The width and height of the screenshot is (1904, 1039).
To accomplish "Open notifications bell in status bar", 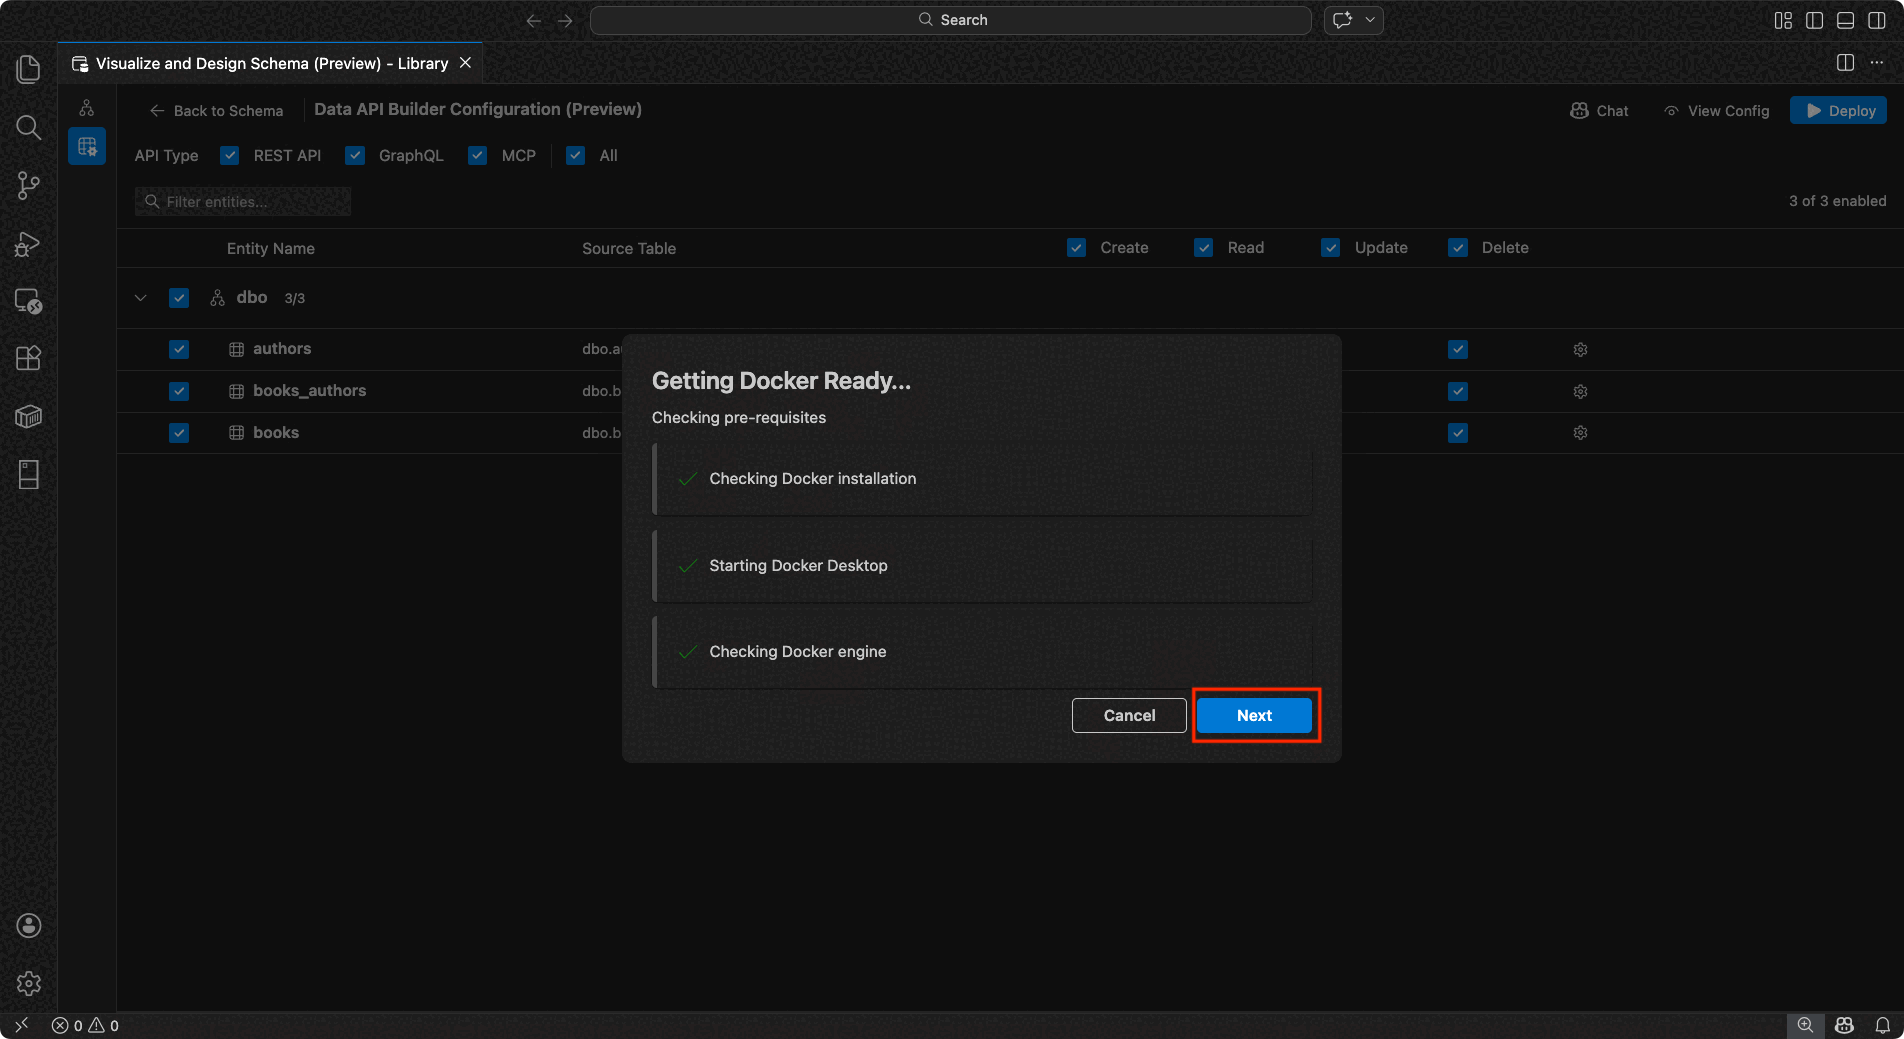I will pos(1882,1025).
